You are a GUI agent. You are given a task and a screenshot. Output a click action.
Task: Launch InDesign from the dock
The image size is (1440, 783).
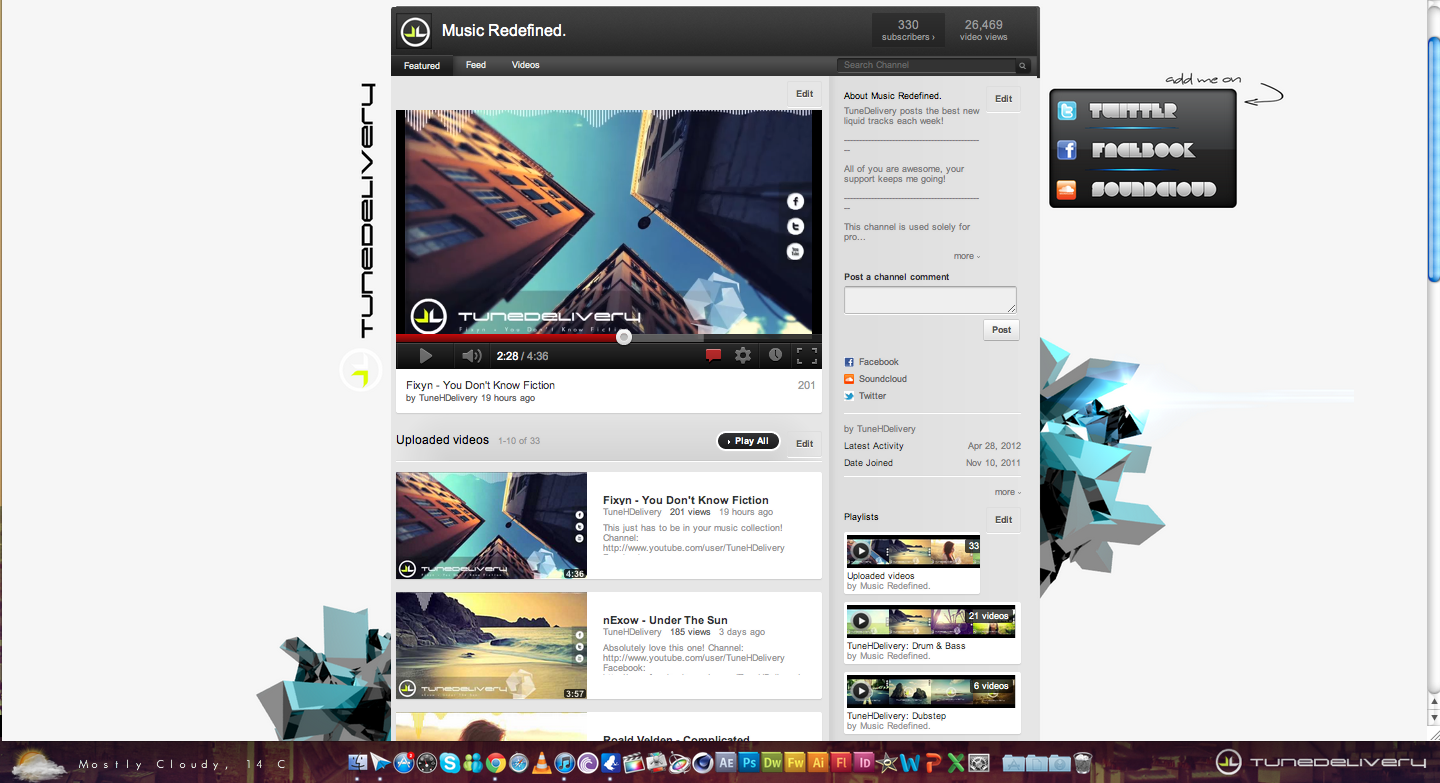click(x=864, y=763)
